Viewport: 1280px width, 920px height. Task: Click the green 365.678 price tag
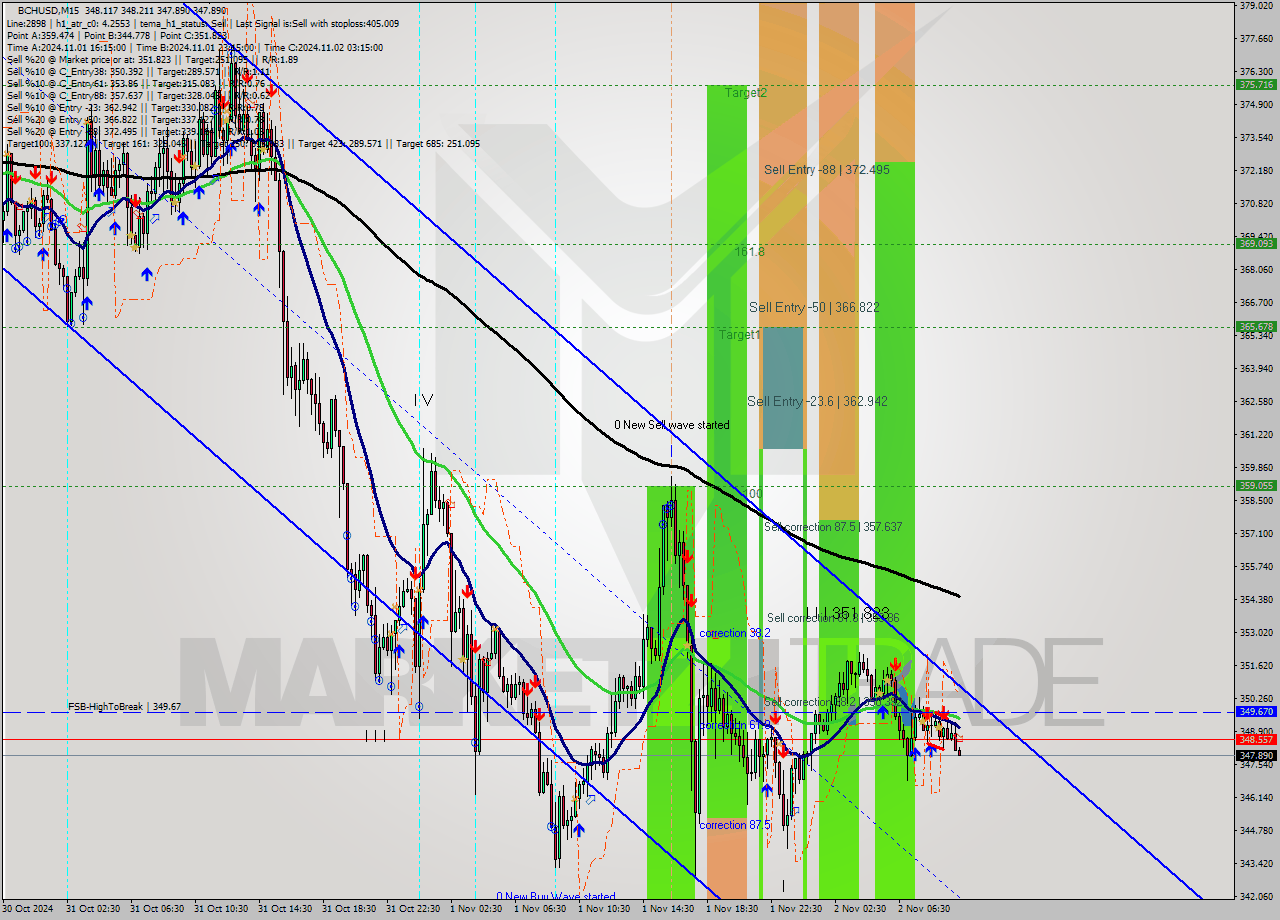tap(1256, 326)
